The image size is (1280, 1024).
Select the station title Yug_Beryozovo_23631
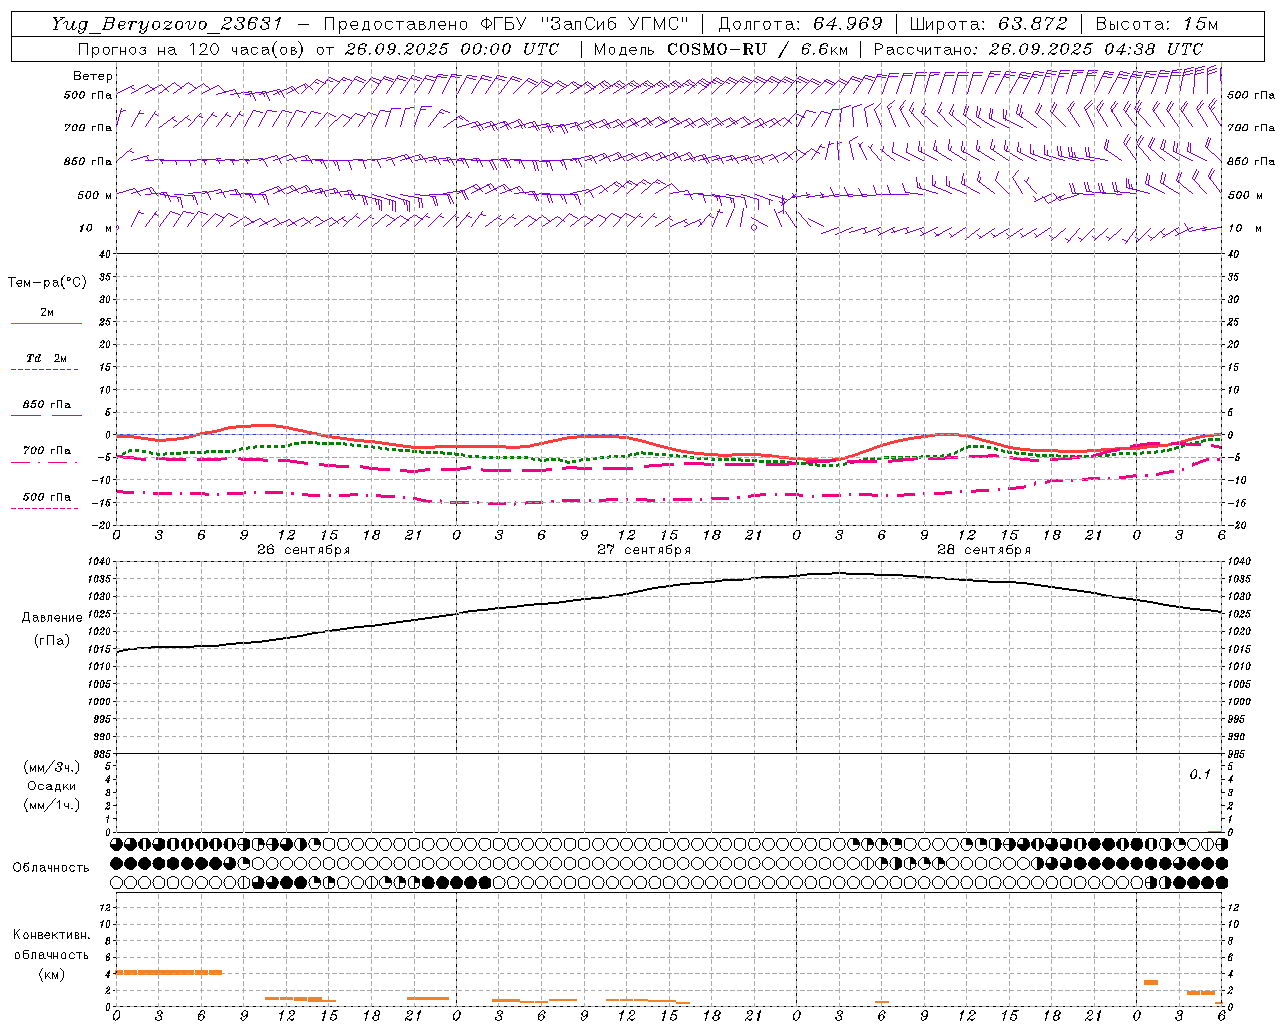[166, 24]
